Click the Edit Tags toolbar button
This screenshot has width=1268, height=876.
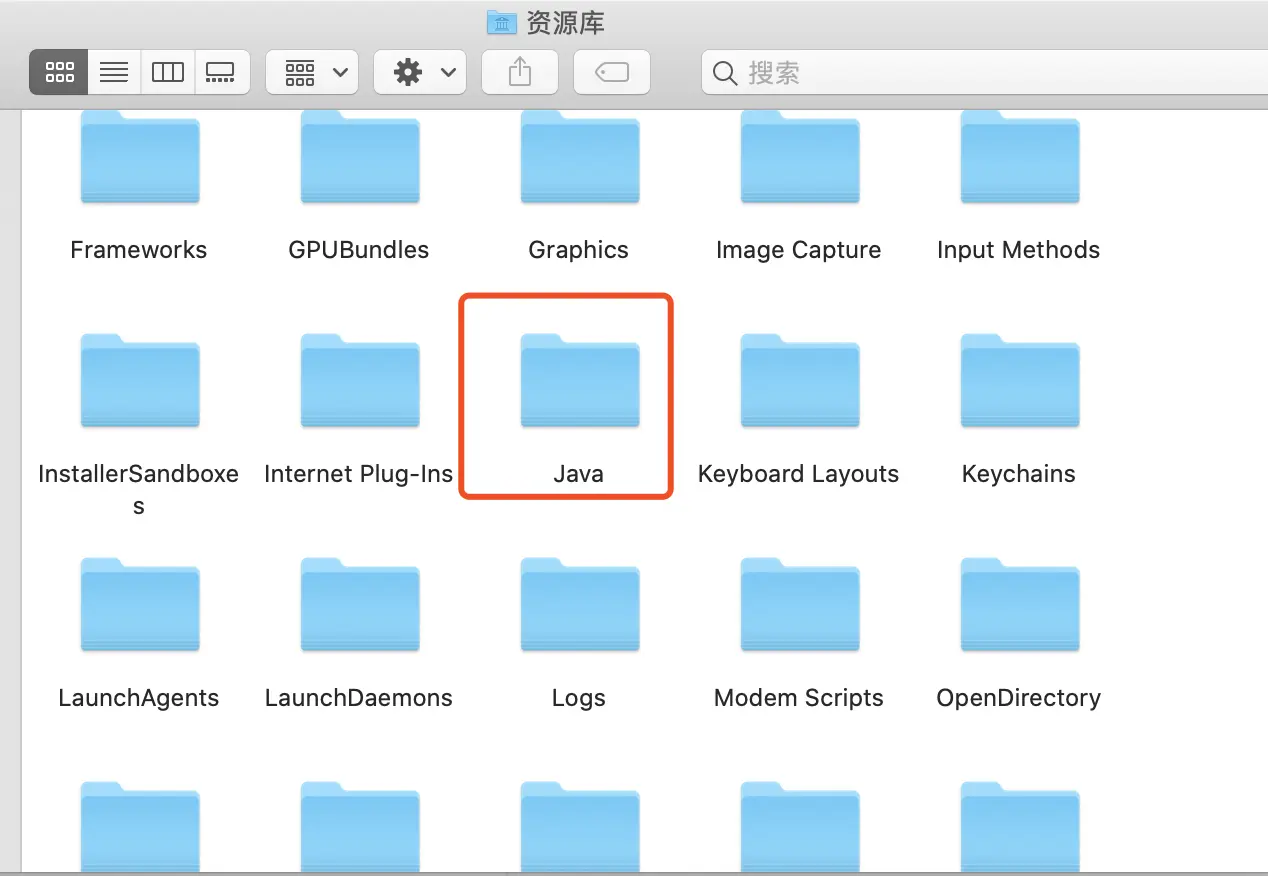pyautogui.click(x=612, y=72)
